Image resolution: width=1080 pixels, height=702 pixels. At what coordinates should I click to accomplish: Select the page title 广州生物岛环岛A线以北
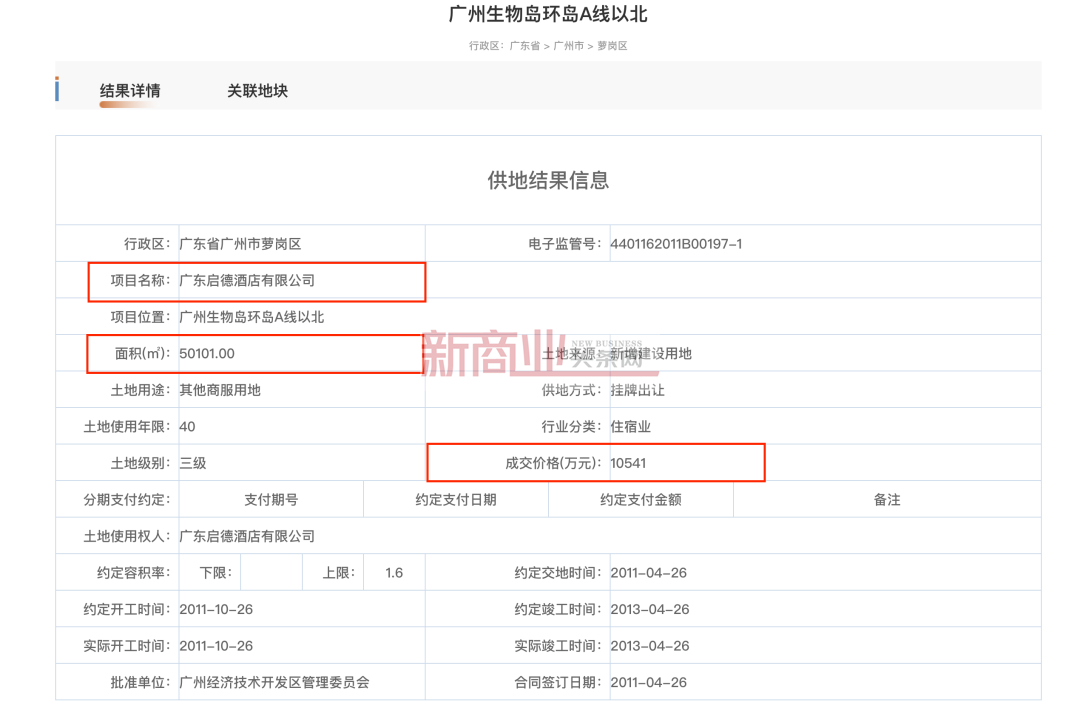548,14
